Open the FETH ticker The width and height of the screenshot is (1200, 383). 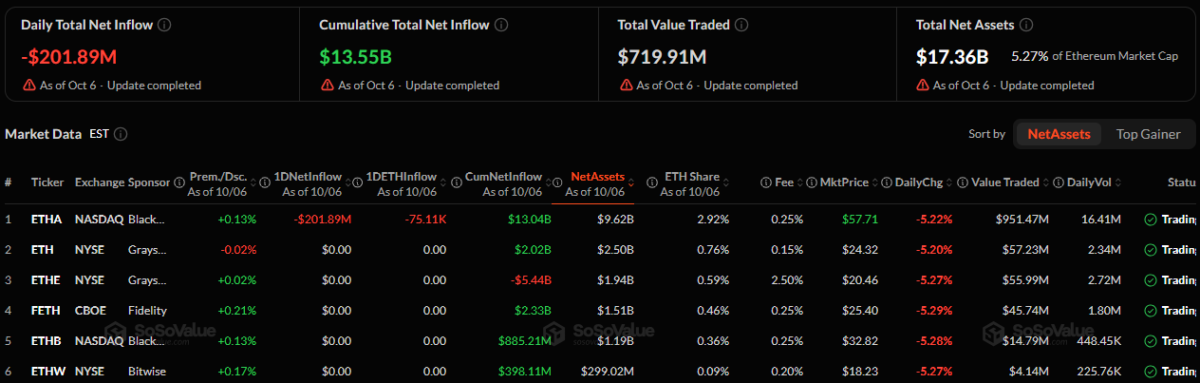(46, 312)
